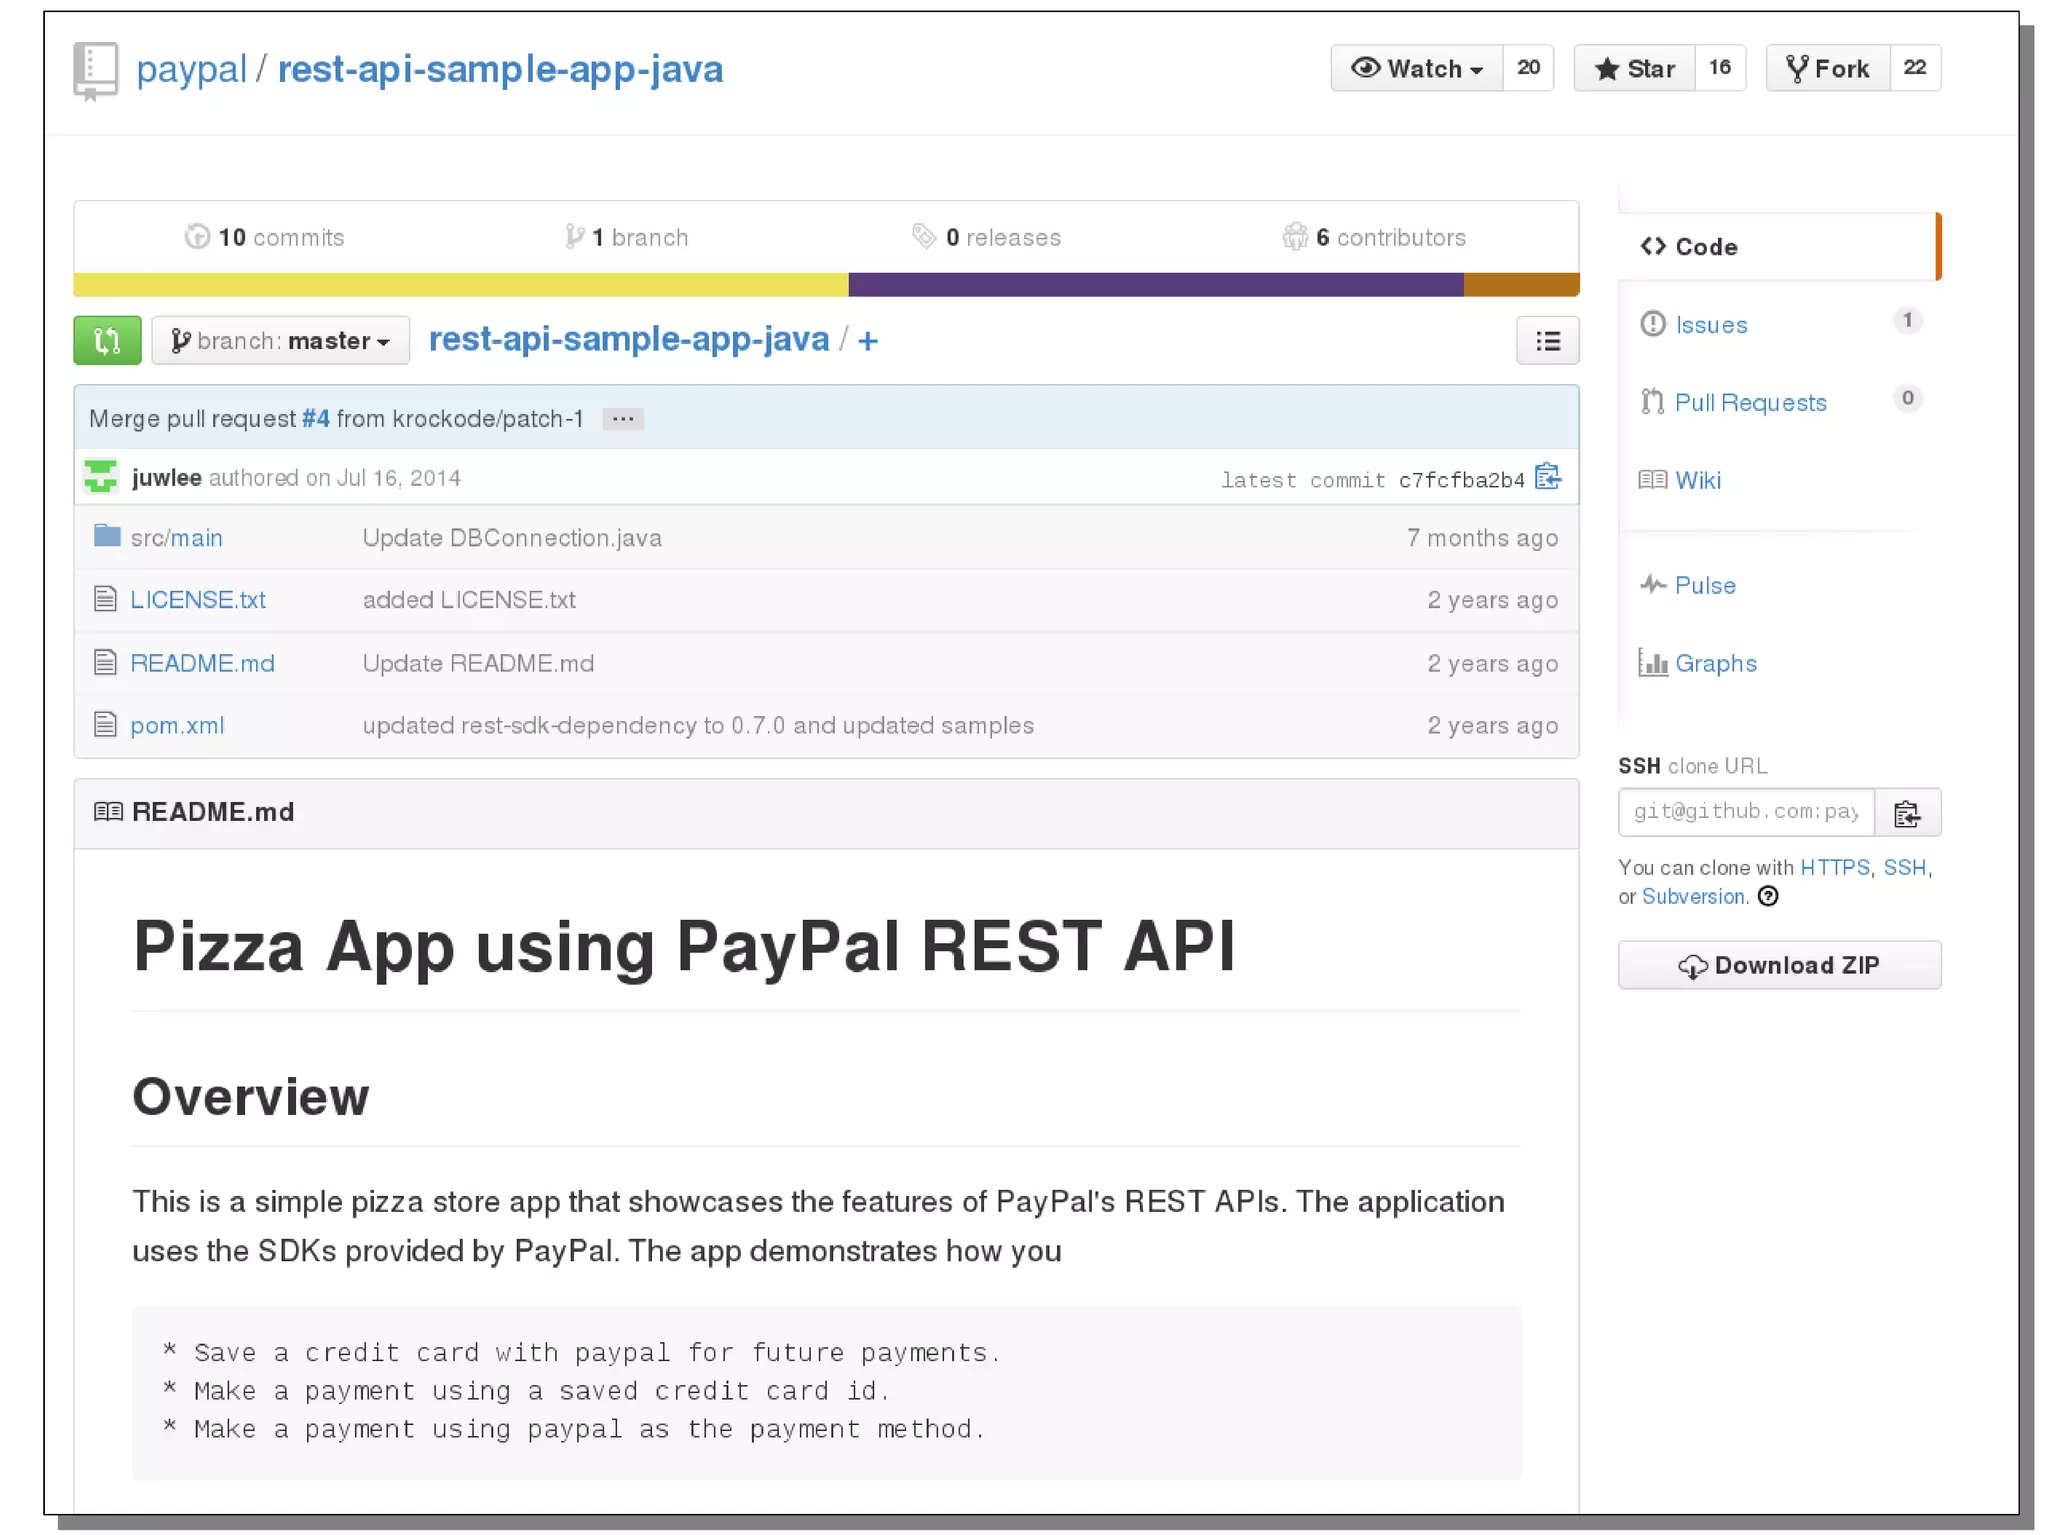This screenshot has height=1535, width=2048.
Task: Click the src/main folder icon
Action: click(x=107, y=537)
